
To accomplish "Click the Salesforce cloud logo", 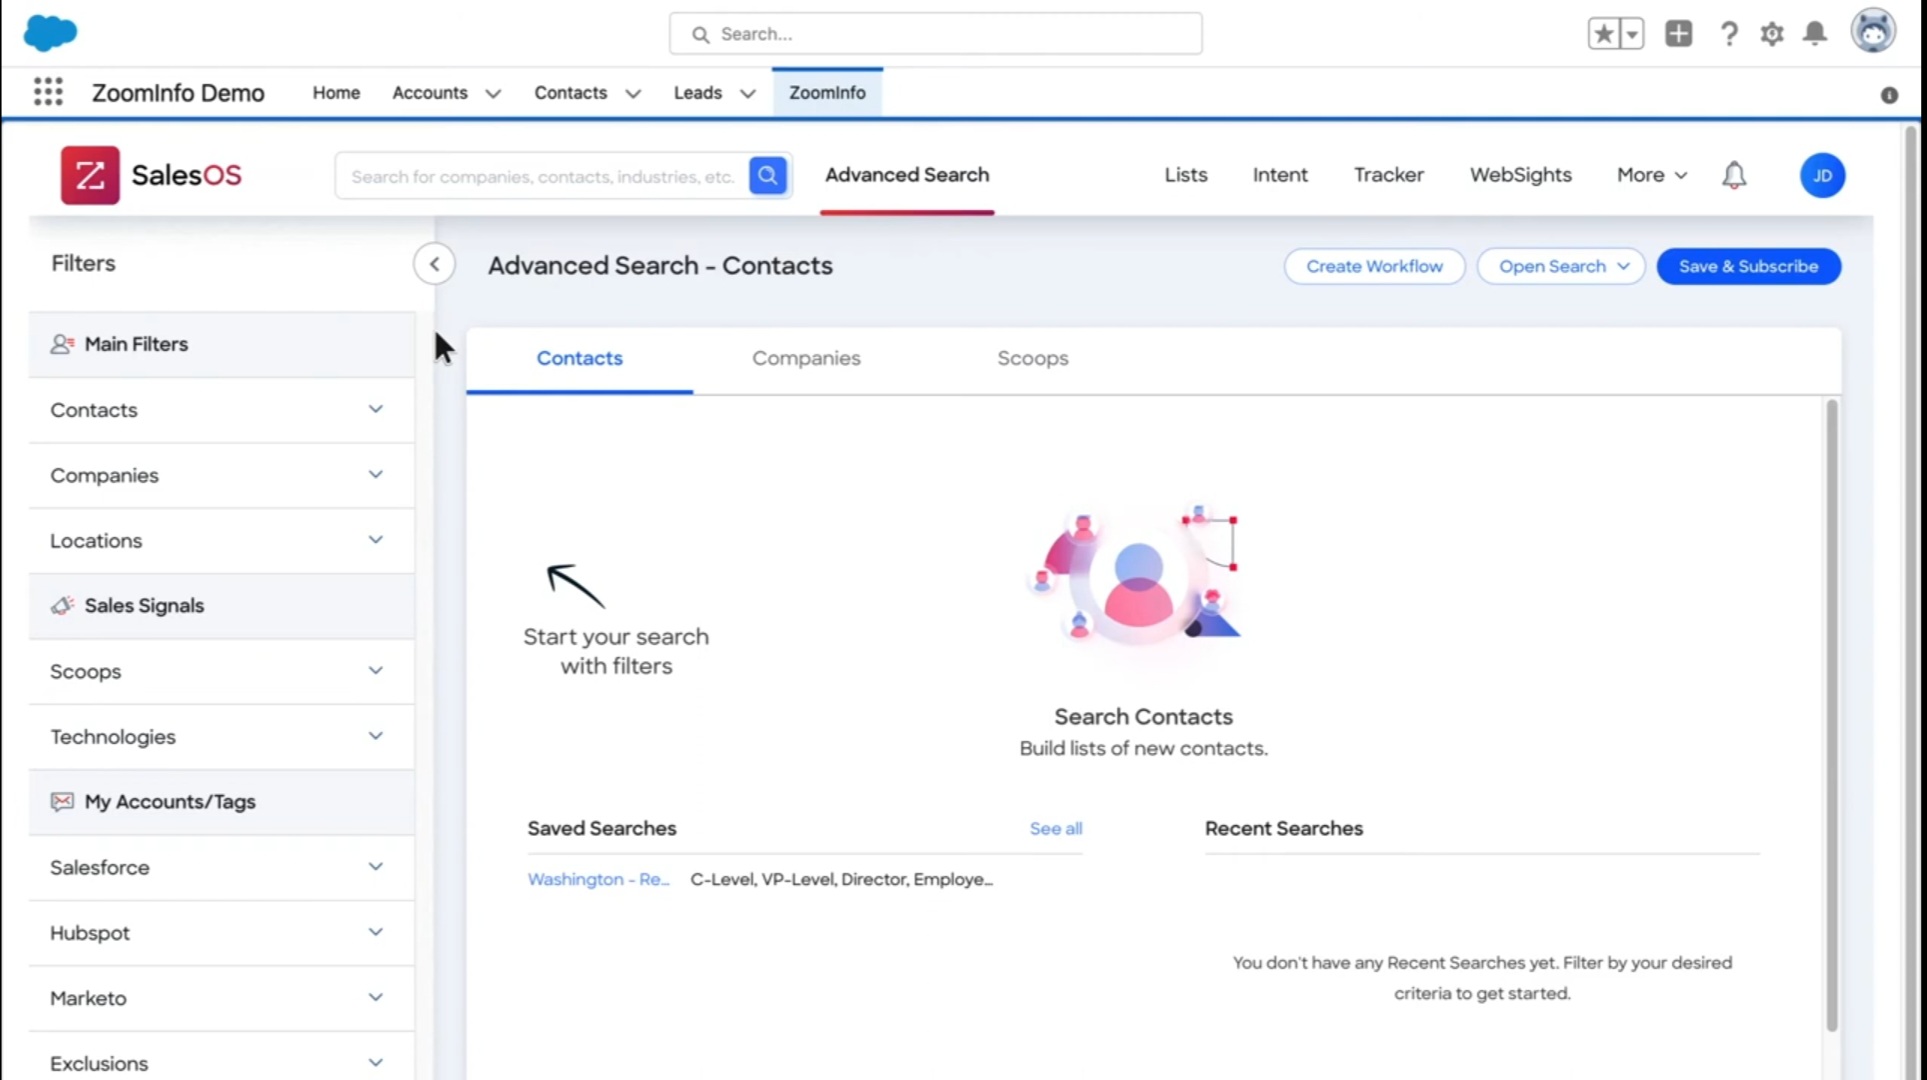I will pyautogui.click(x=50, y=33).
